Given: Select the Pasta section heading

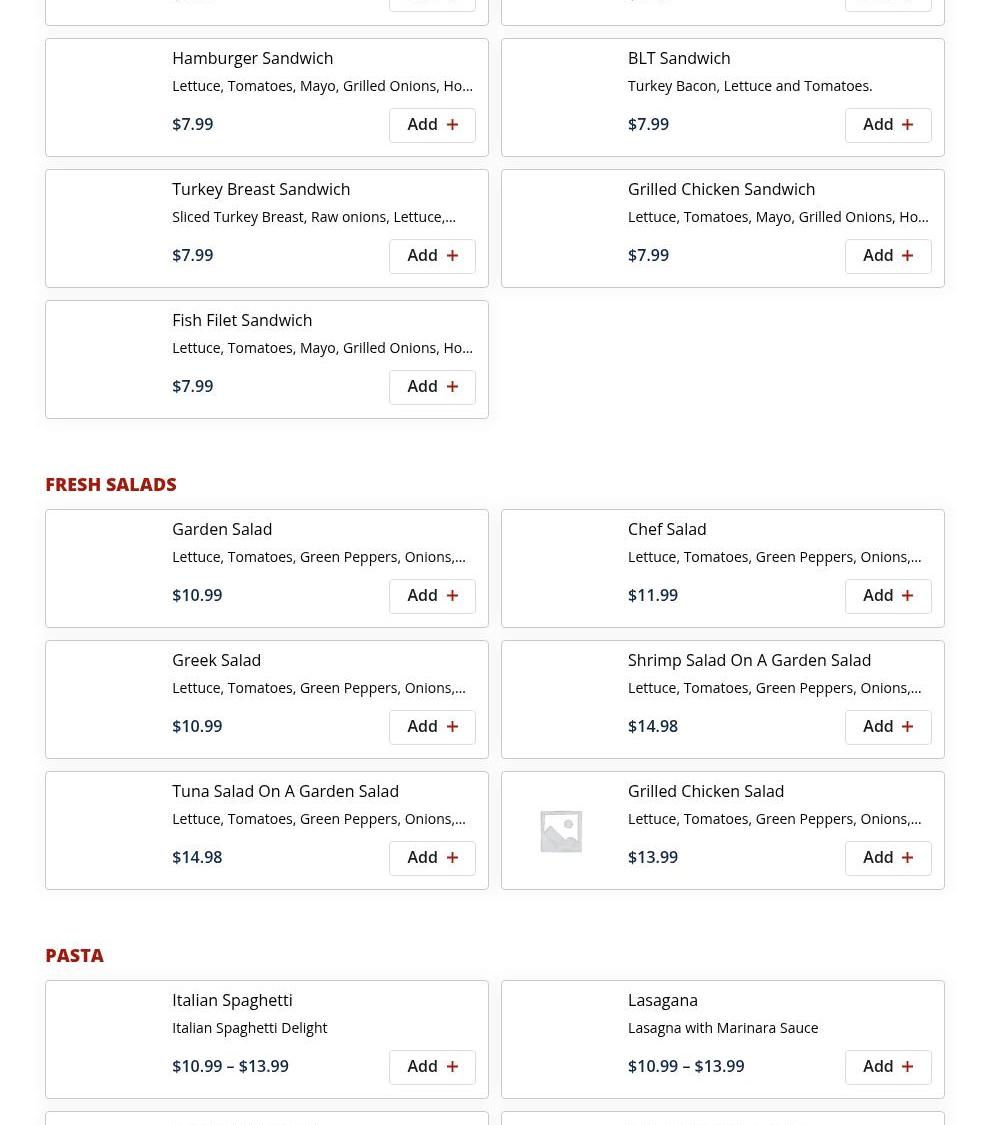Looking at the screenshot, I should (x=74, y=955).
